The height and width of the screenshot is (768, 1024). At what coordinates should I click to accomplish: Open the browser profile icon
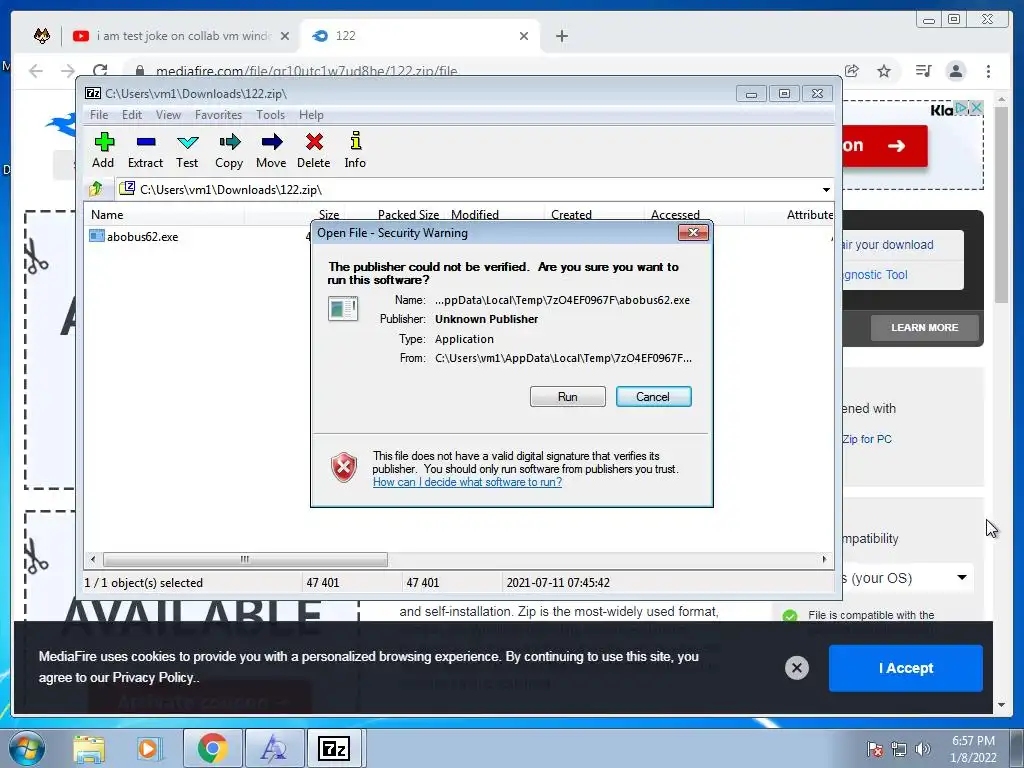click(956, 71)
